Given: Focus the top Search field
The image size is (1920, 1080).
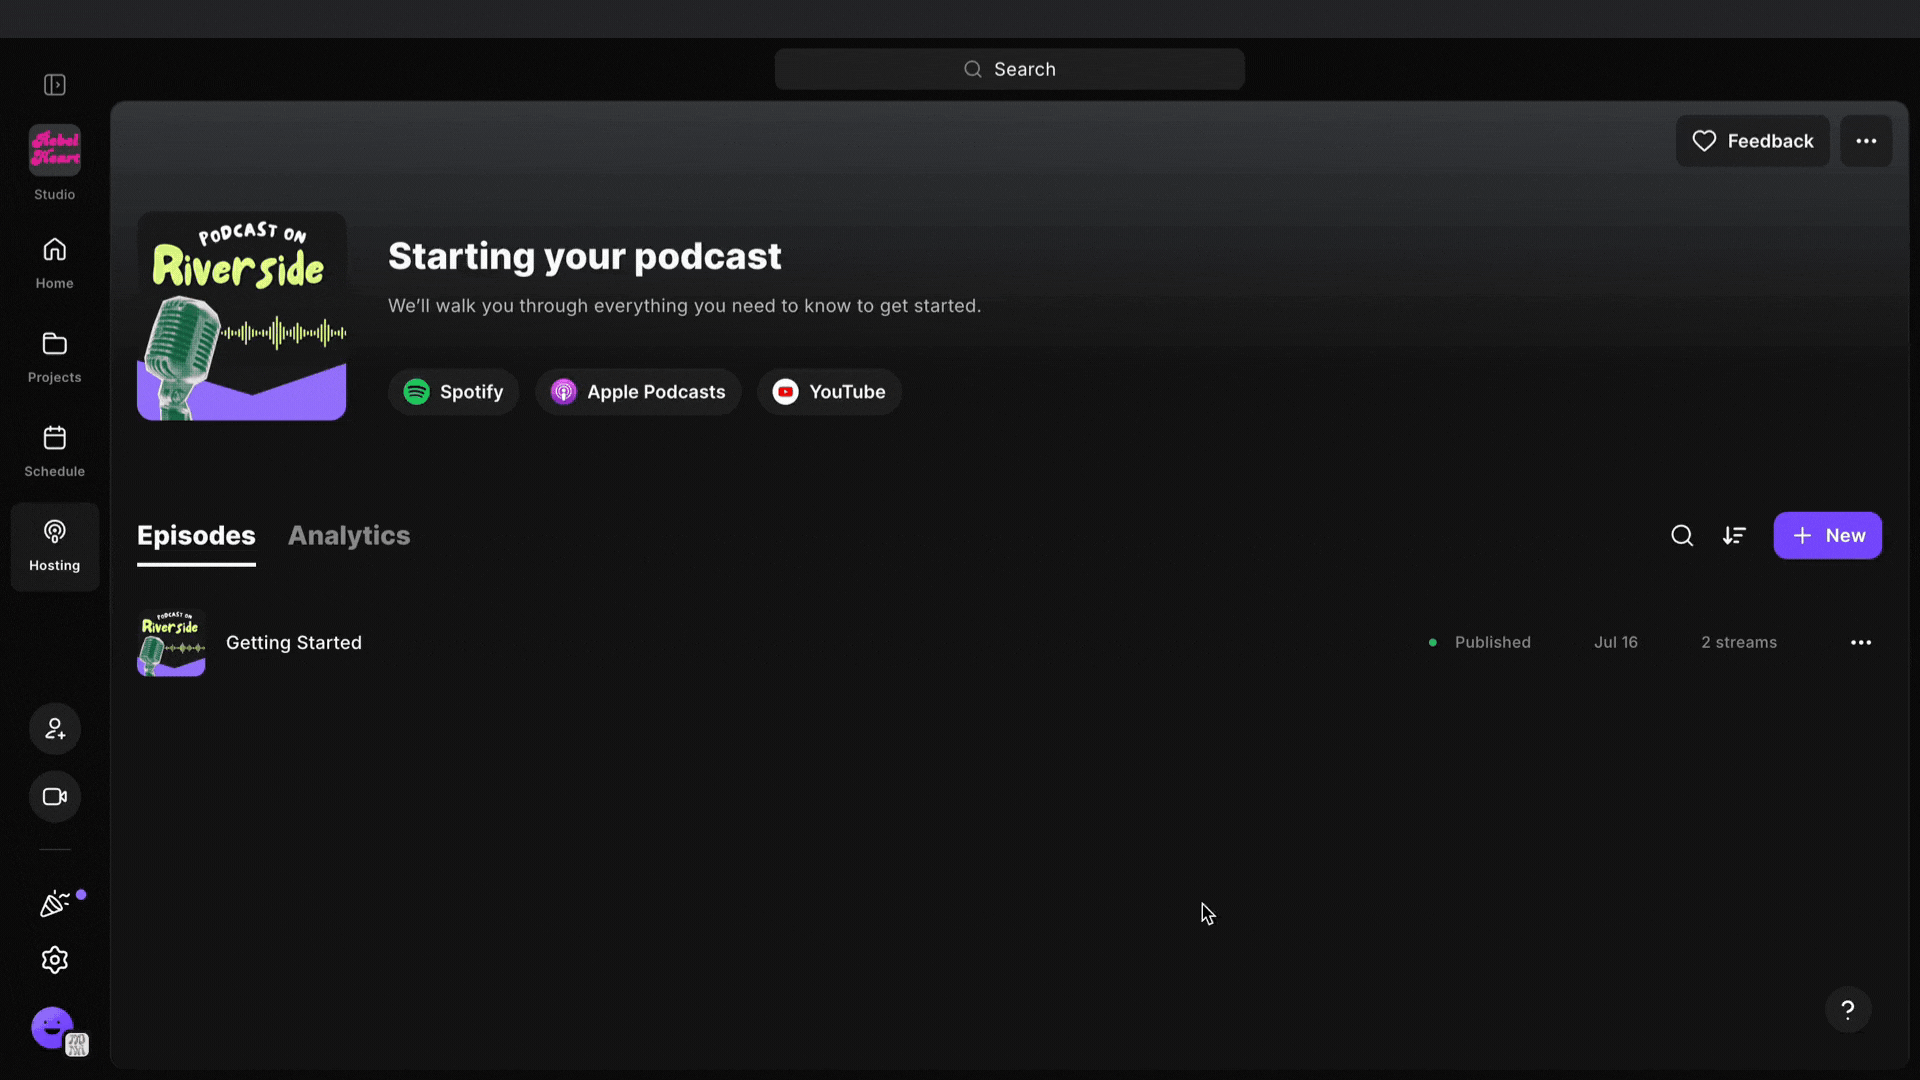Looking at the screenshot, I should (1009, 69).
